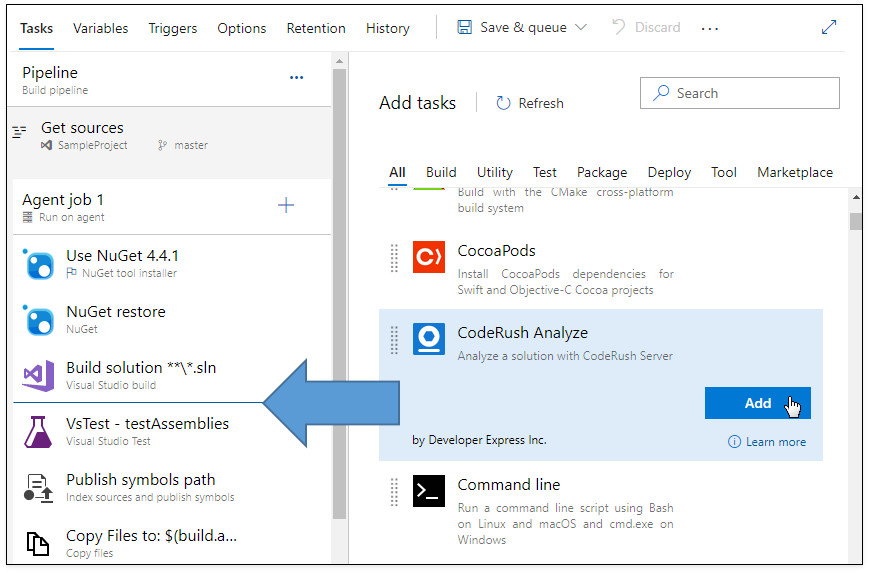
Task: Click the CocoaPods task title
Action: [496, 251]
